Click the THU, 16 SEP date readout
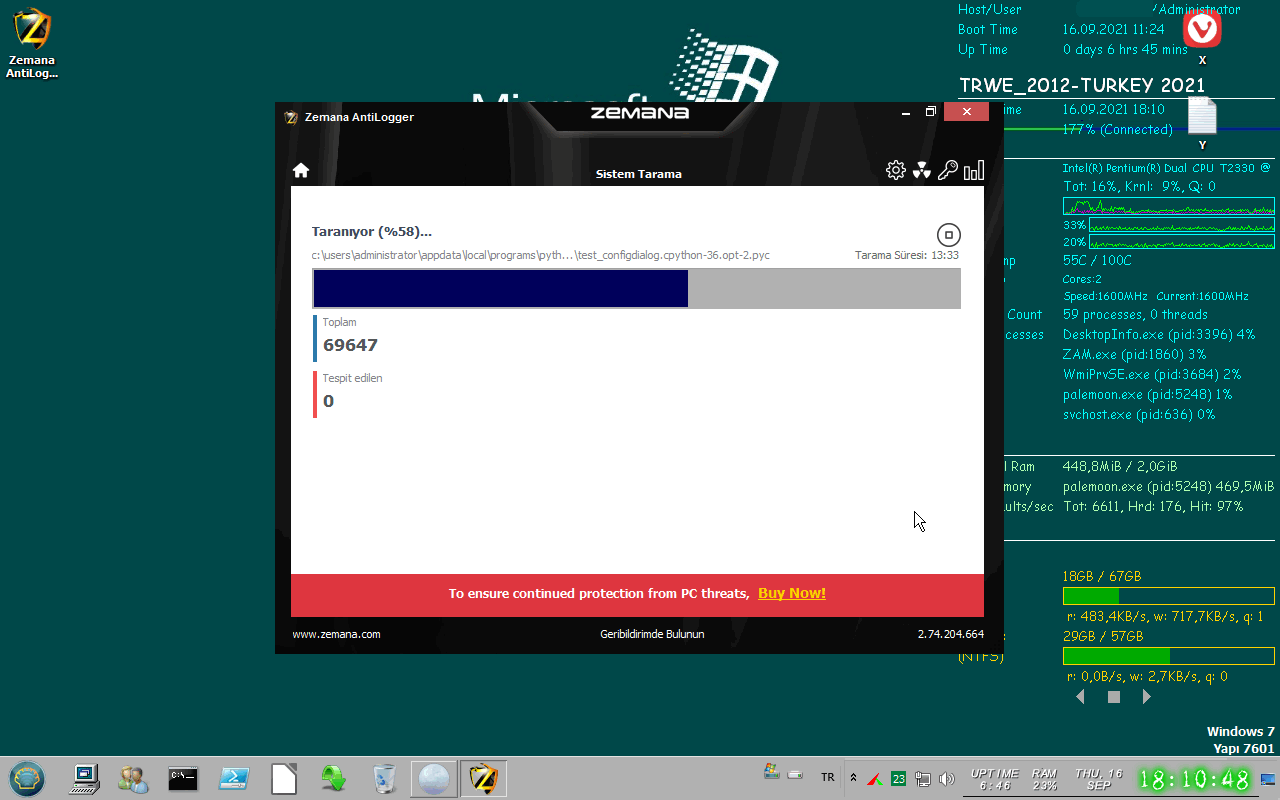 (1099, 779)
